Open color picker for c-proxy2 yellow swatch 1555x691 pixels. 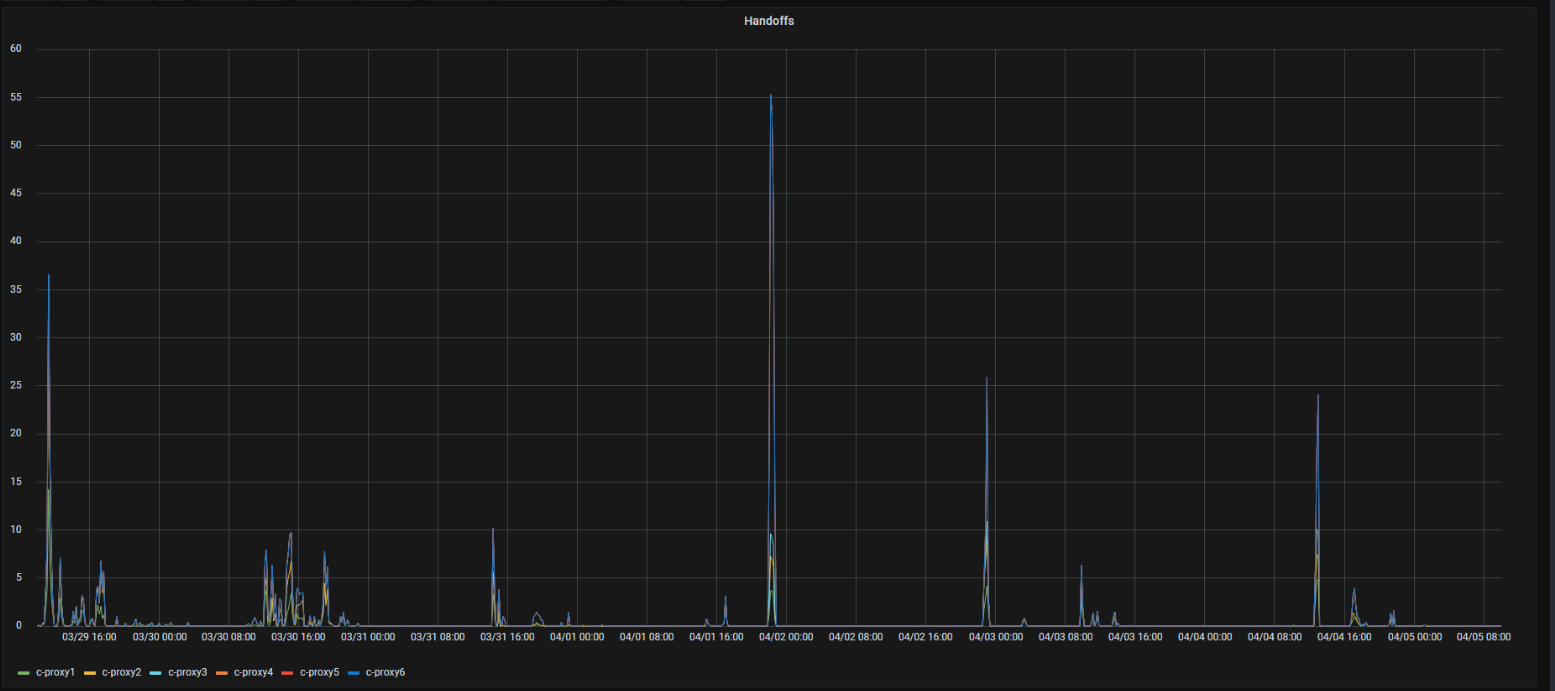[90, 673]
